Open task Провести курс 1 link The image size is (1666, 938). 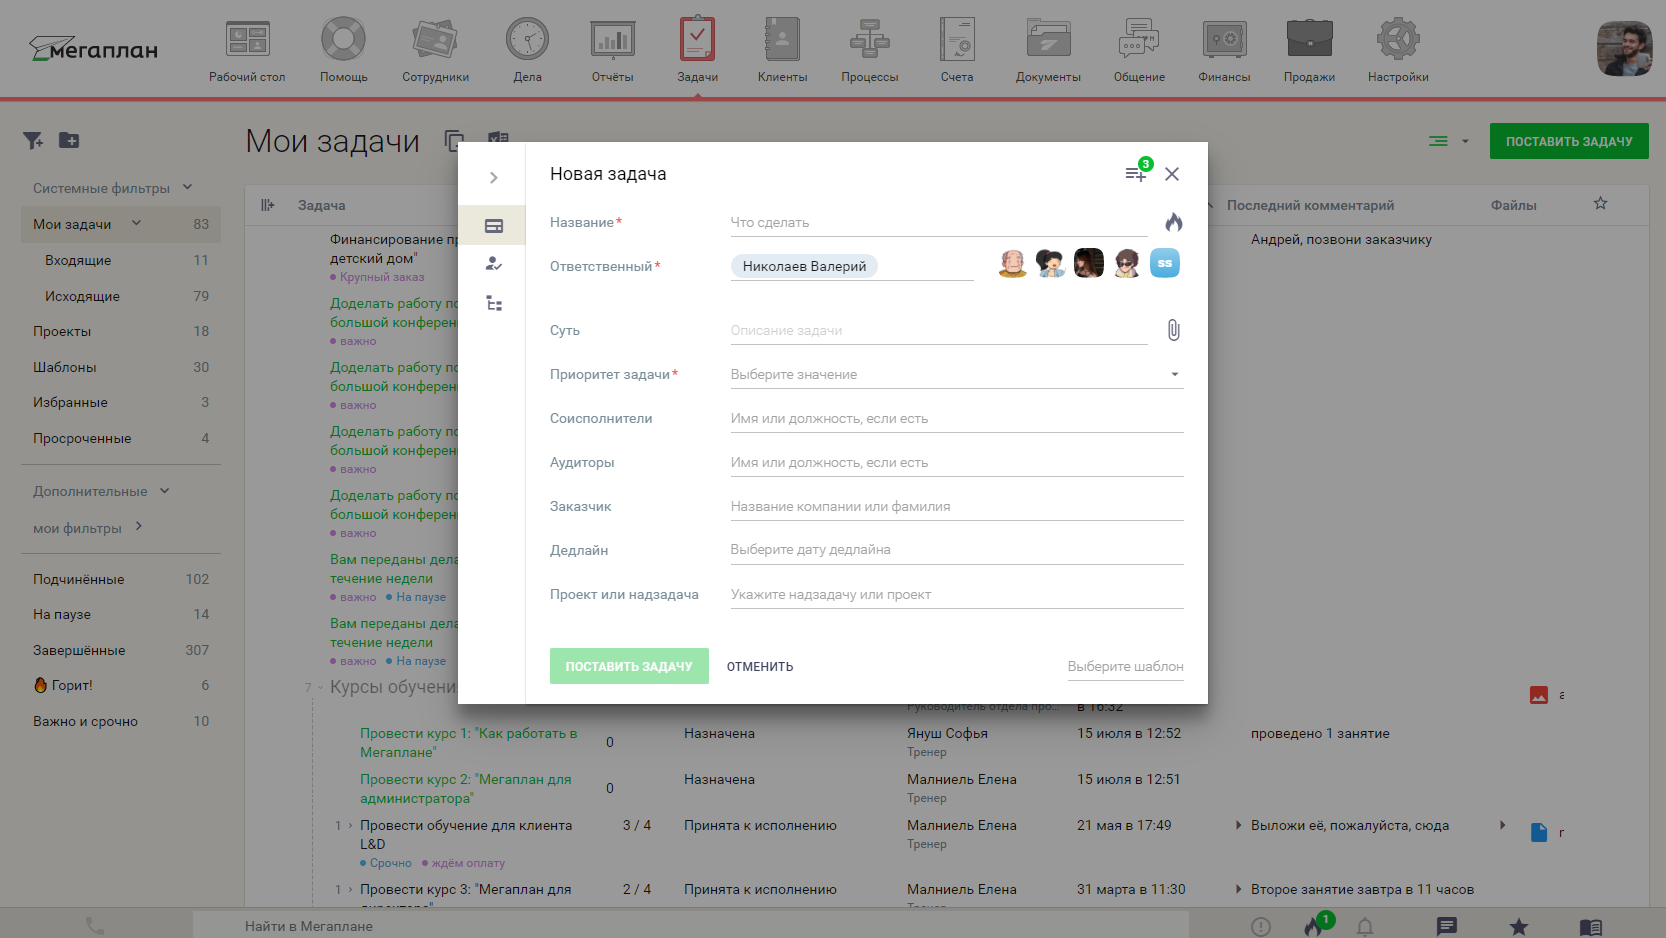point(469,743)
